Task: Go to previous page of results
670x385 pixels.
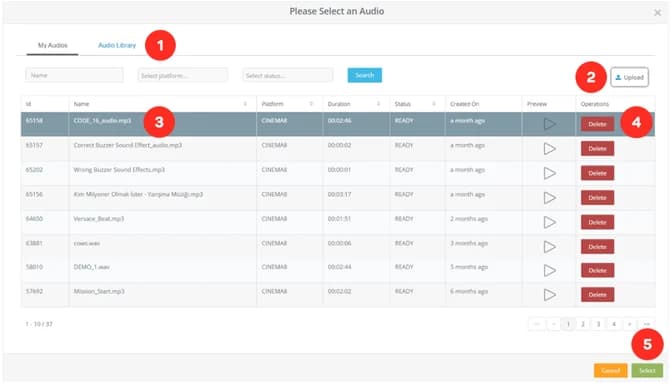Action: [x=553, y=324]
